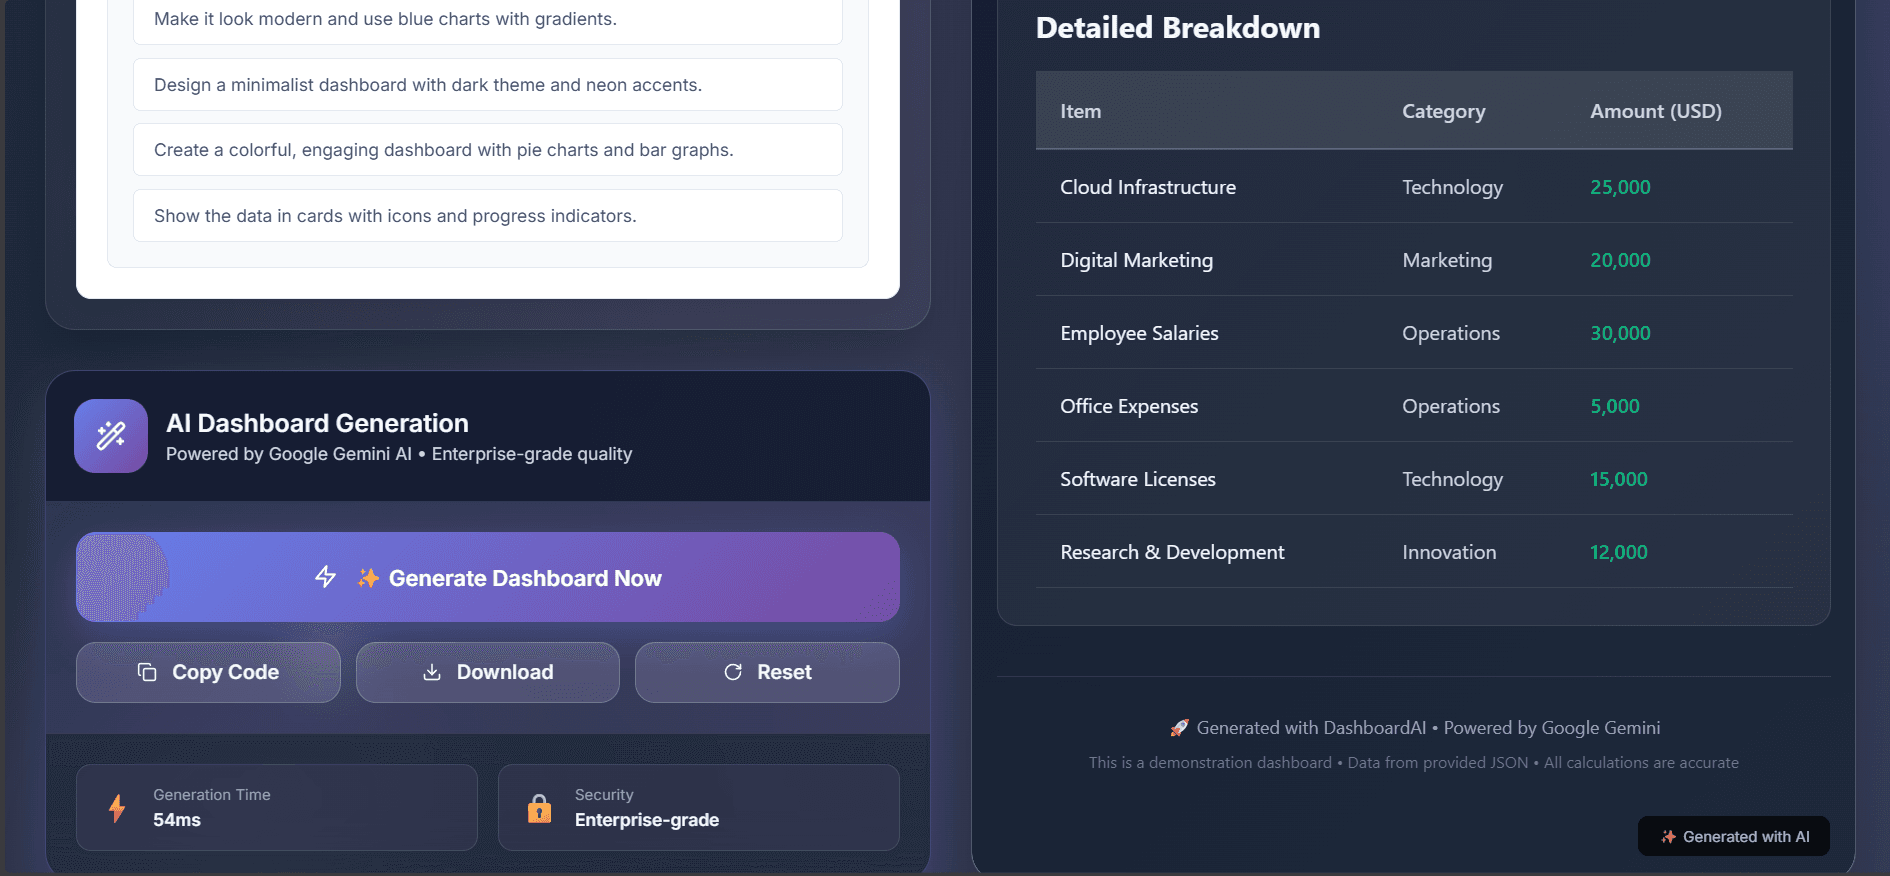This screenshot has width=1890, height=876.
Task: Click Operations category in Office Expenses row
Action: point(1451,406)
